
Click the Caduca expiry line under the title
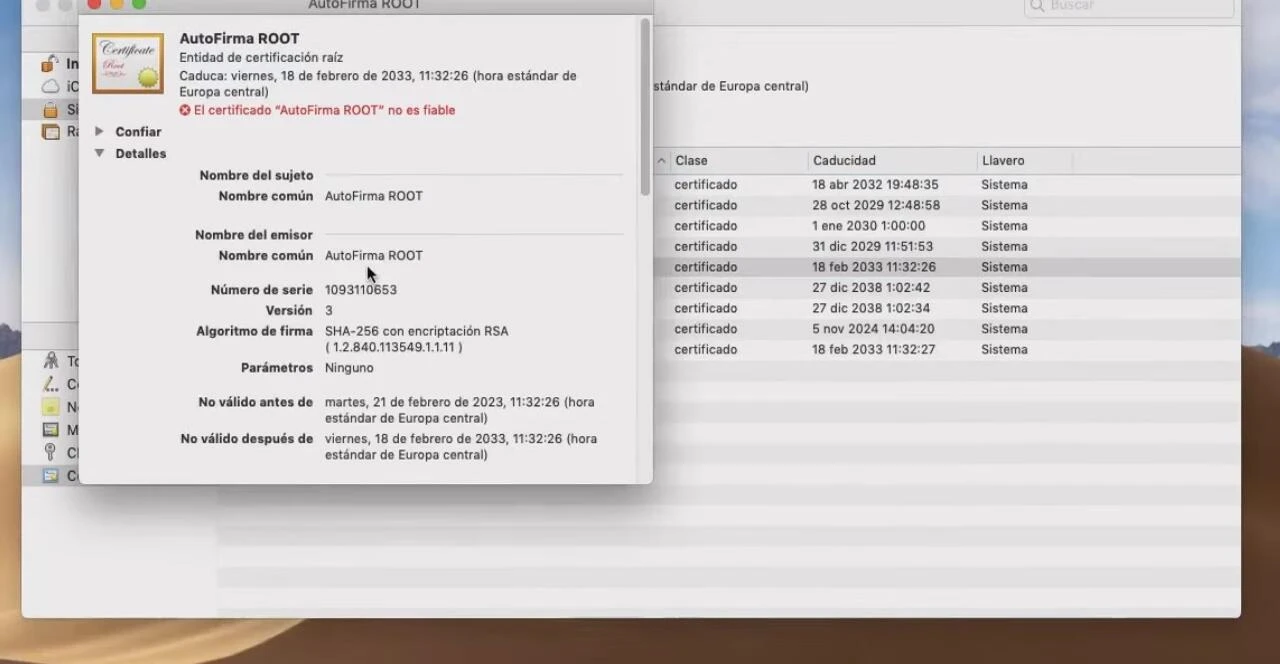378,84
